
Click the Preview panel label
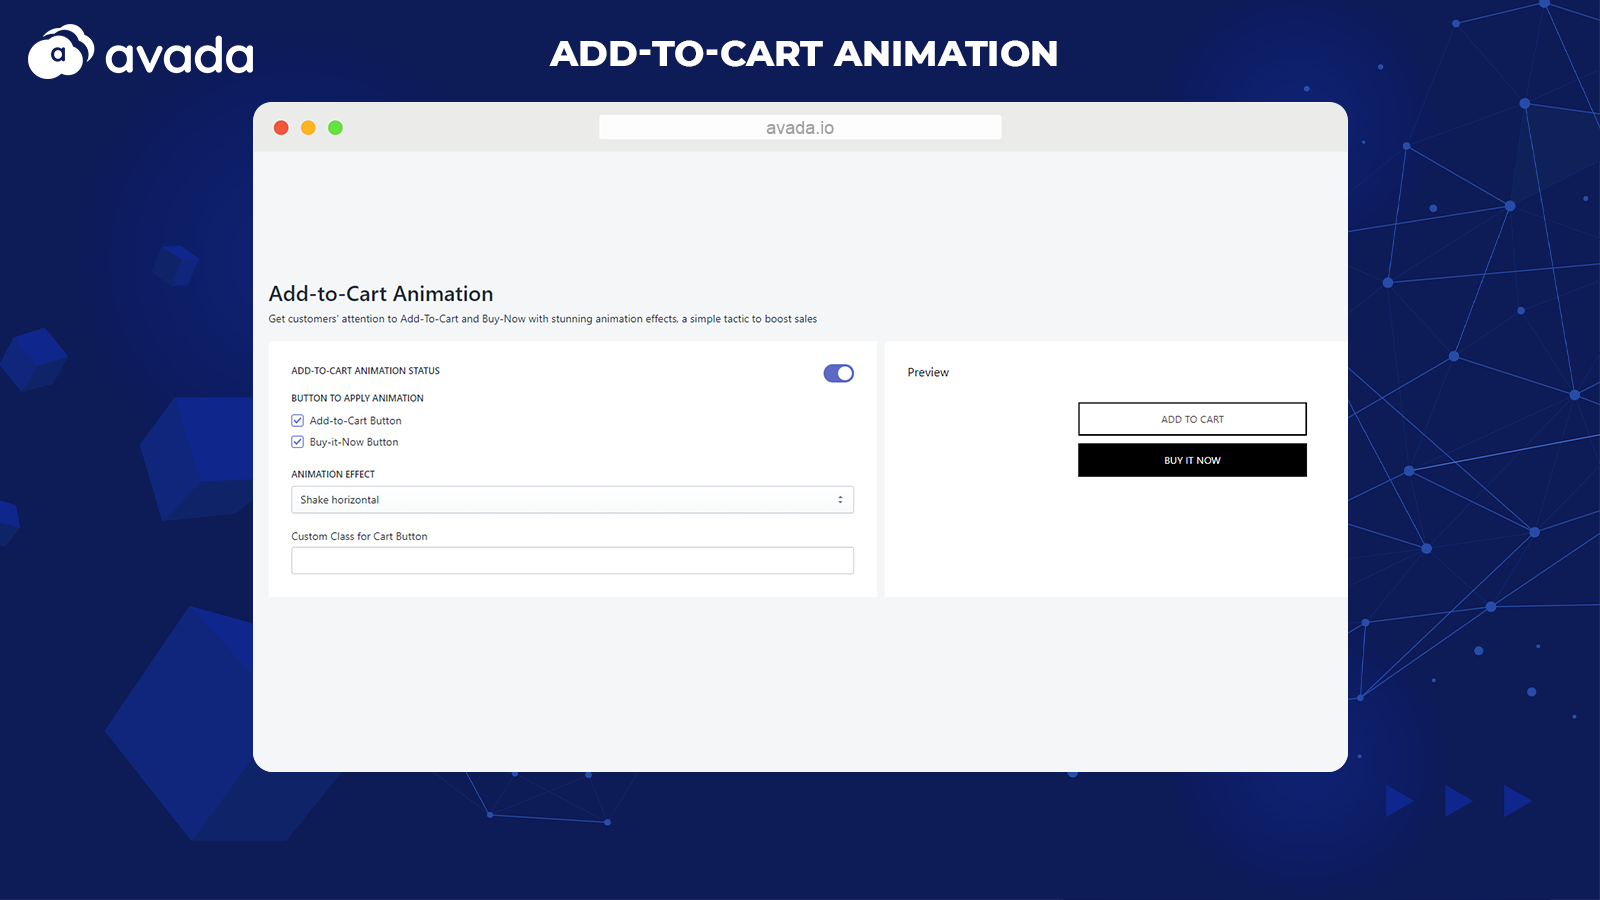coord(928,372)
